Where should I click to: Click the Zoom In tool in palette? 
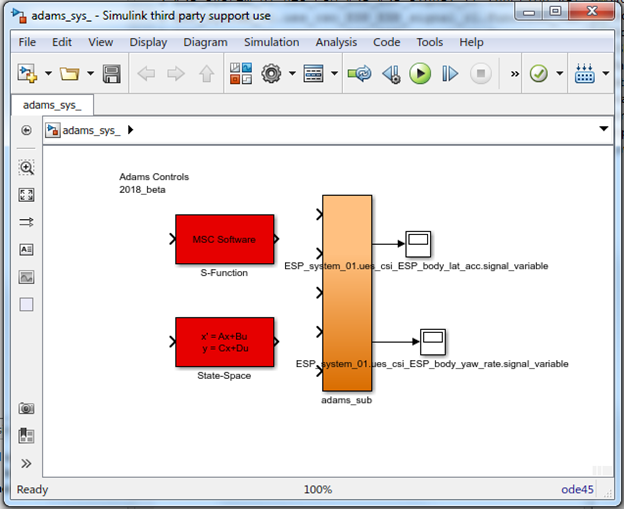[x=26, y=168]
